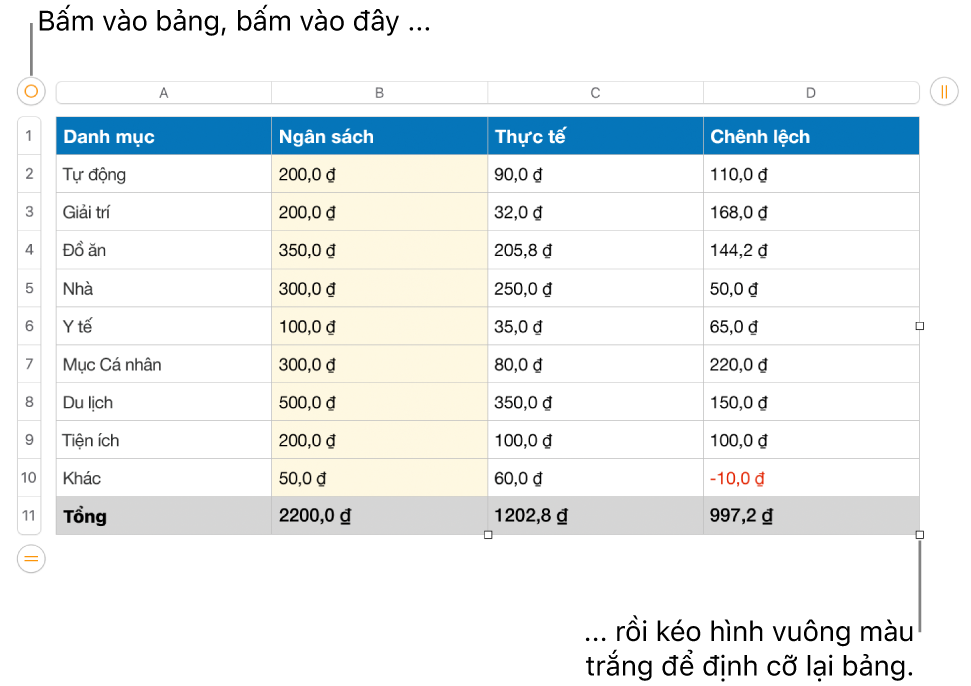Click the white resize square at bottom center
Image resolution: width=971 pixels, height=686 pixels.
[x=488, y=535]
